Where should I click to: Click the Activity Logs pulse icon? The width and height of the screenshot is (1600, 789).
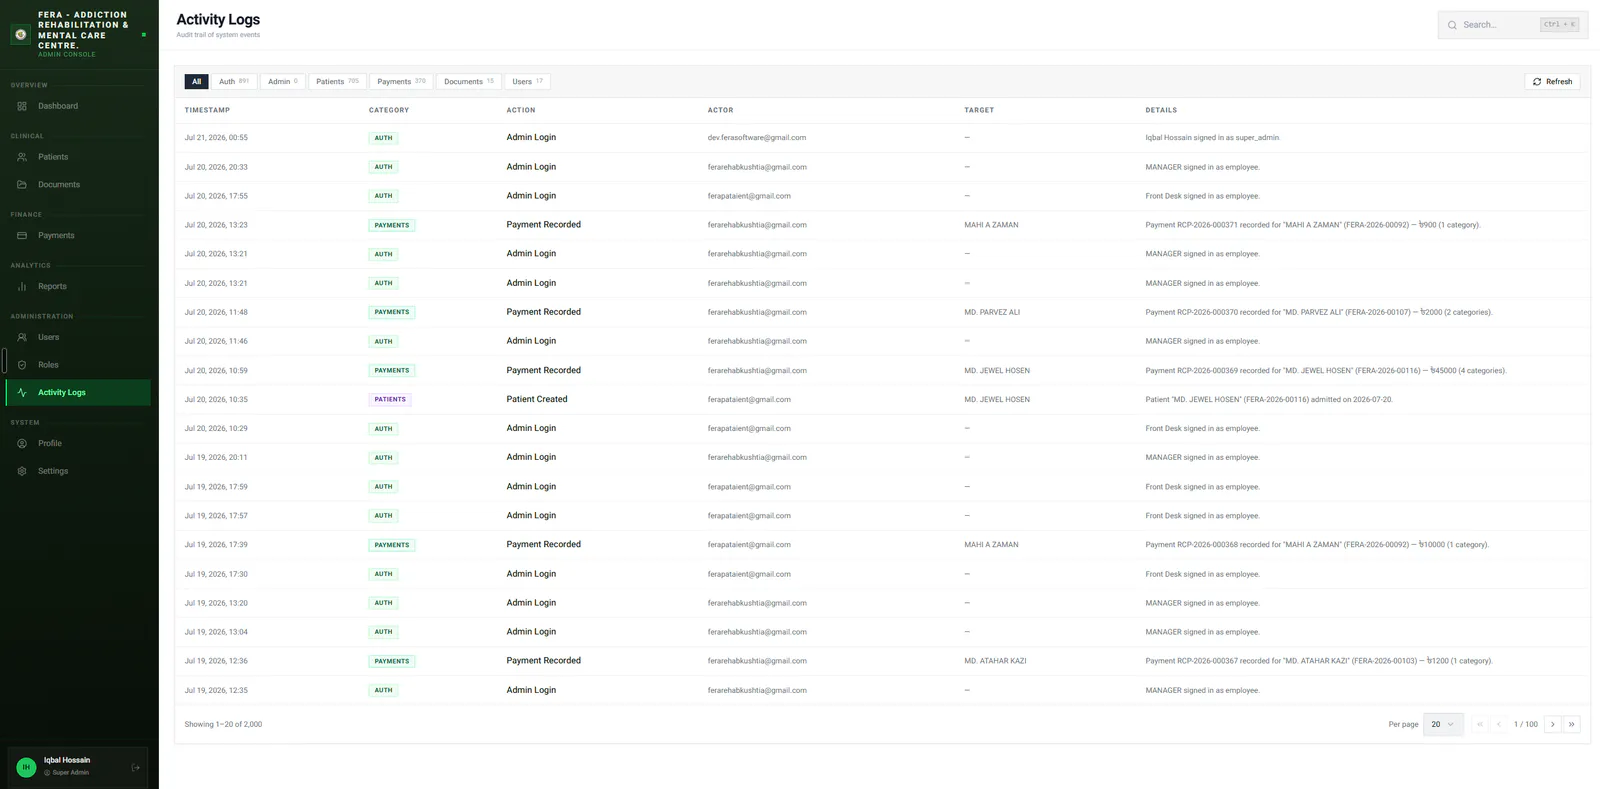coord(22,393)
